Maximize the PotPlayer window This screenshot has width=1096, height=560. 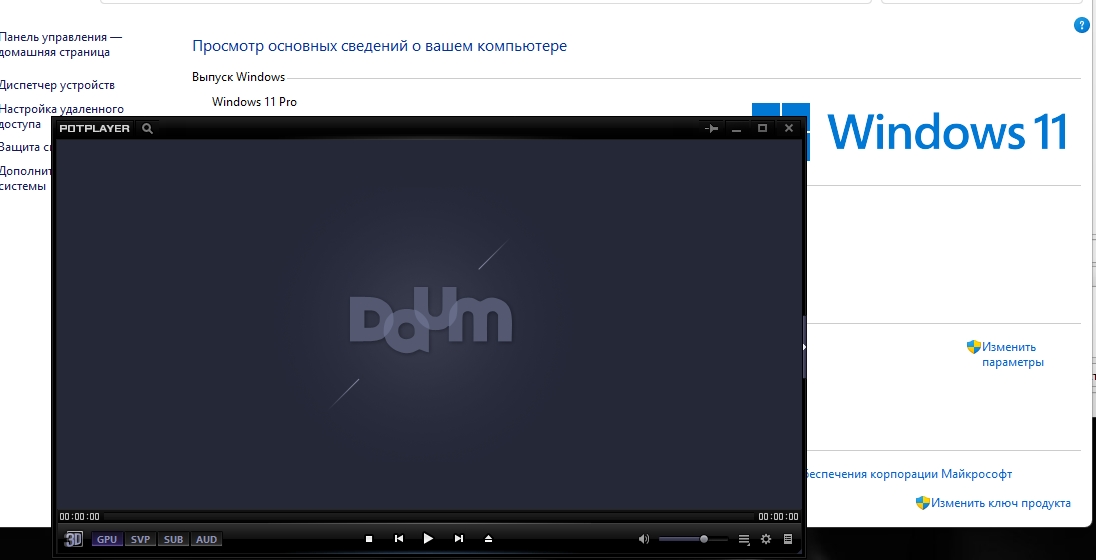pyautogui.click(x=763, y=129)
